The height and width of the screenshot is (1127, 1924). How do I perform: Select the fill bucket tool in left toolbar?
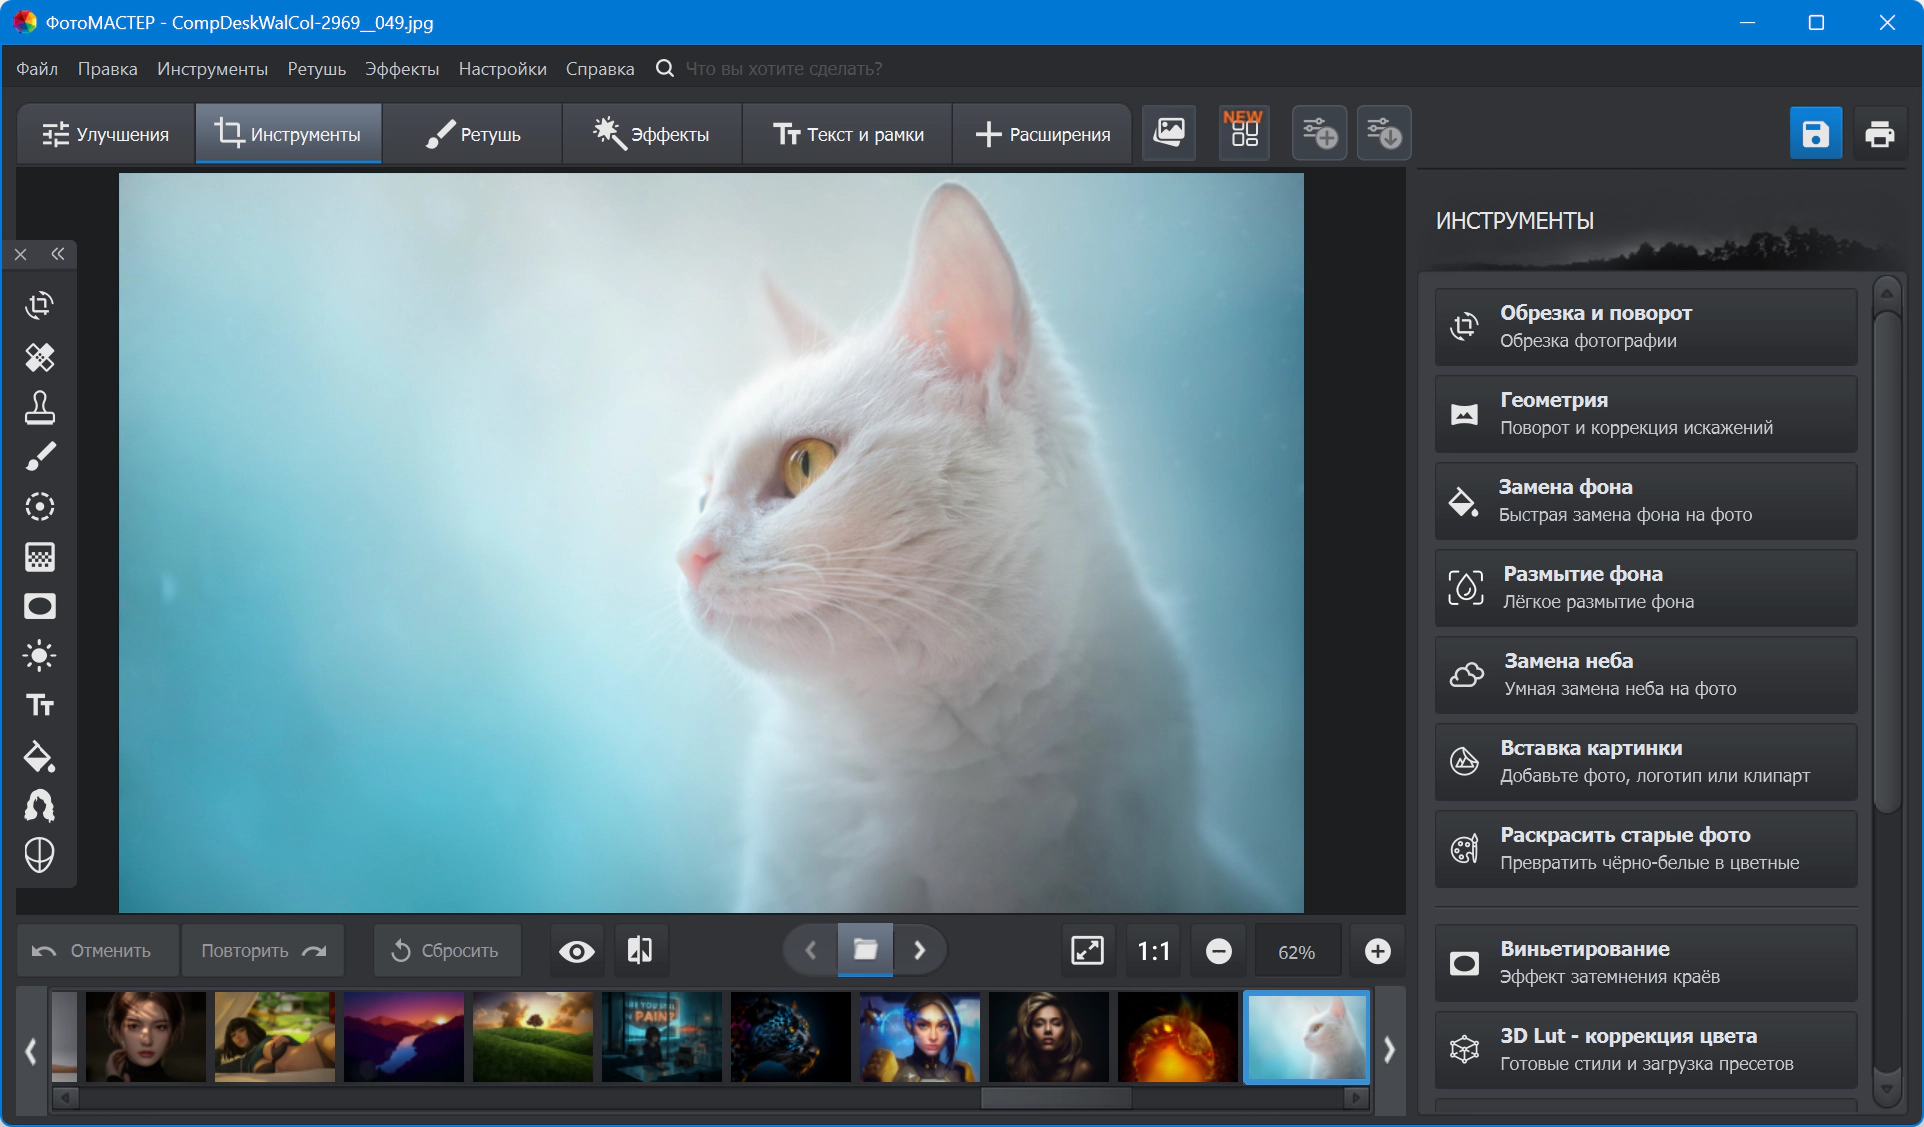click(39, 757)
